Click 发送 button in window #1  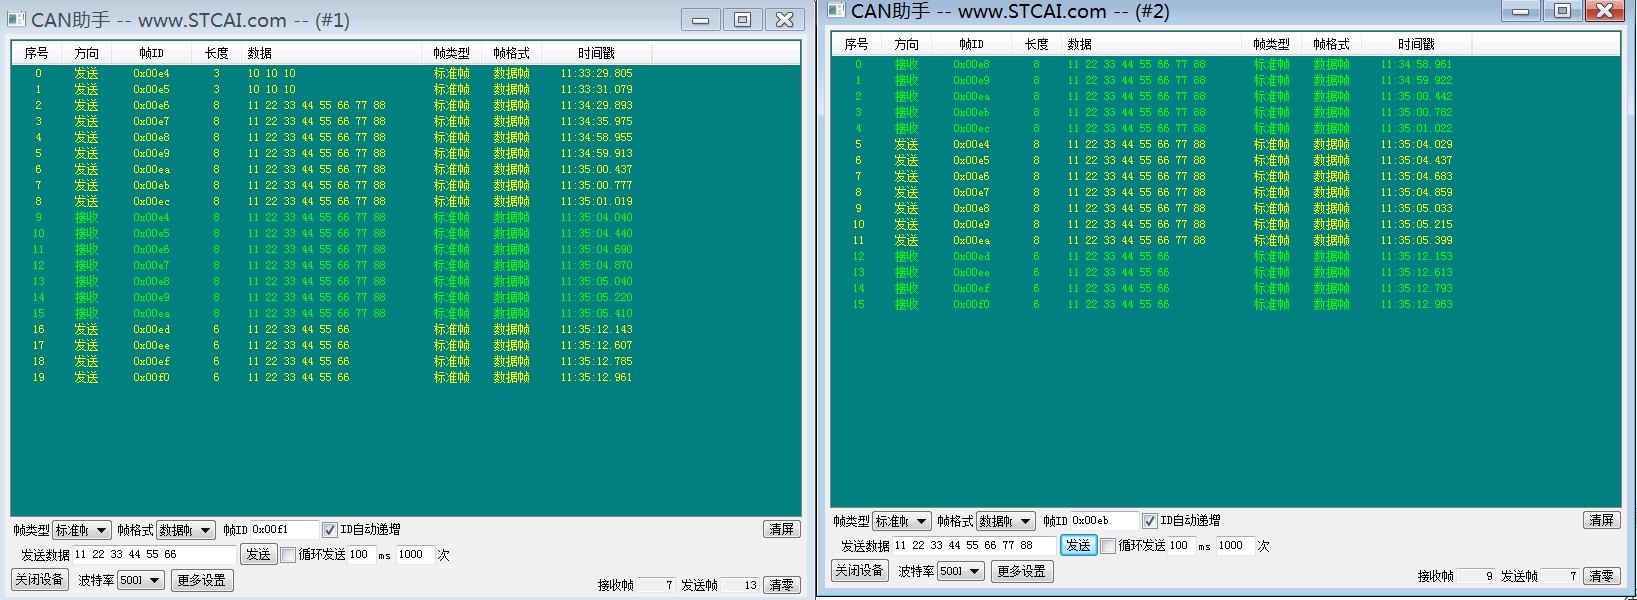click(x=258, y=554)
